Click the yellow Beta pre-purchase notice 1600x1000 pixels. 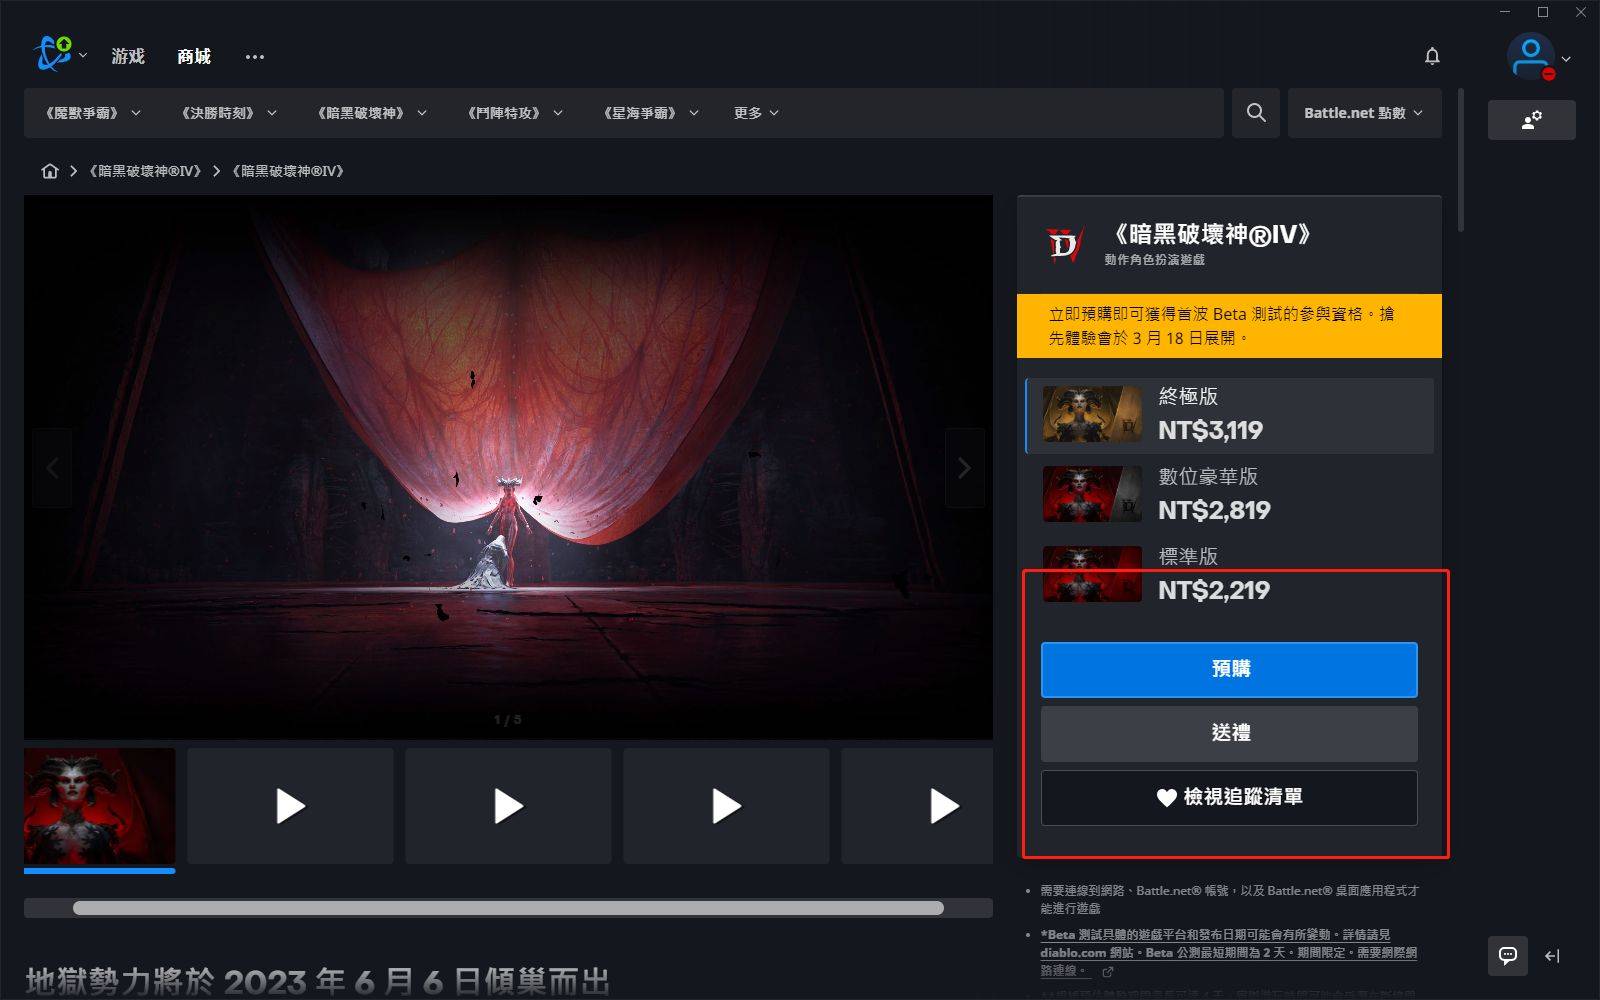[1229, 326]
